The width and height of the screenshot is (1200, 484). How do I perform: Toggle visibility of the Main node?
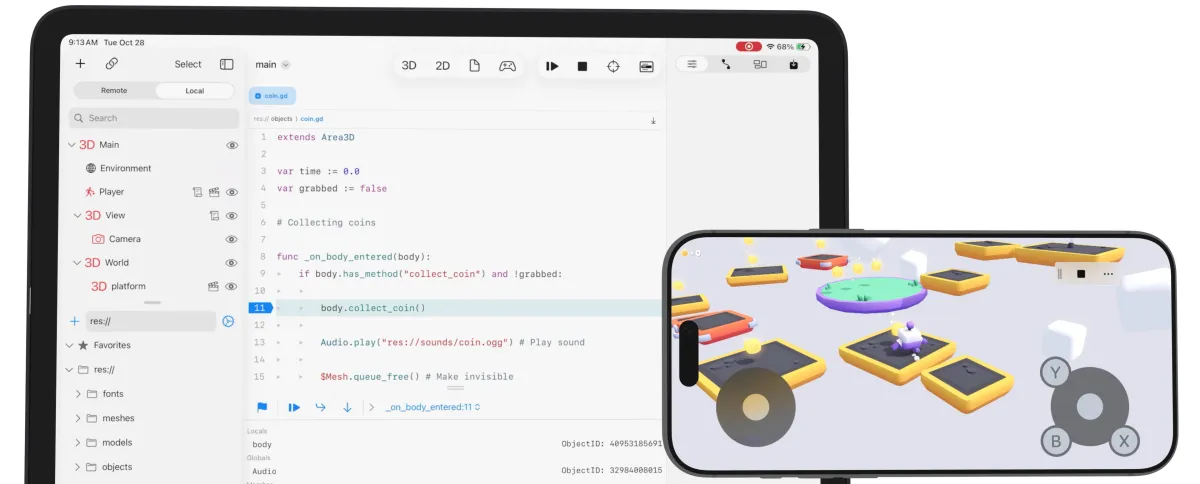coord(232,145)
